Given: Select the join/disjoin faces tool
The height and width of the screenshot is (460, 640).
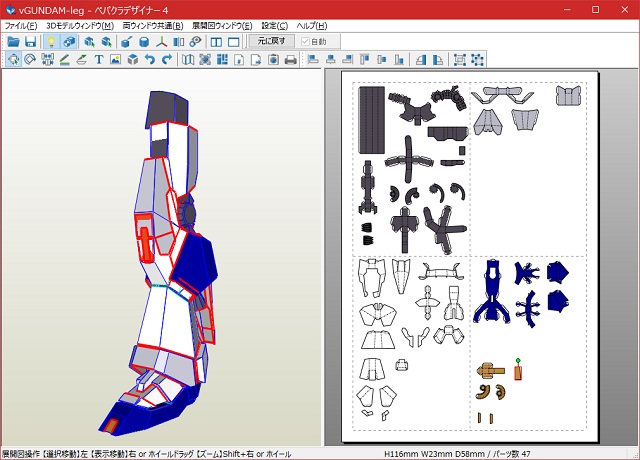Looking at the screenshot, I should coord(48,60).
